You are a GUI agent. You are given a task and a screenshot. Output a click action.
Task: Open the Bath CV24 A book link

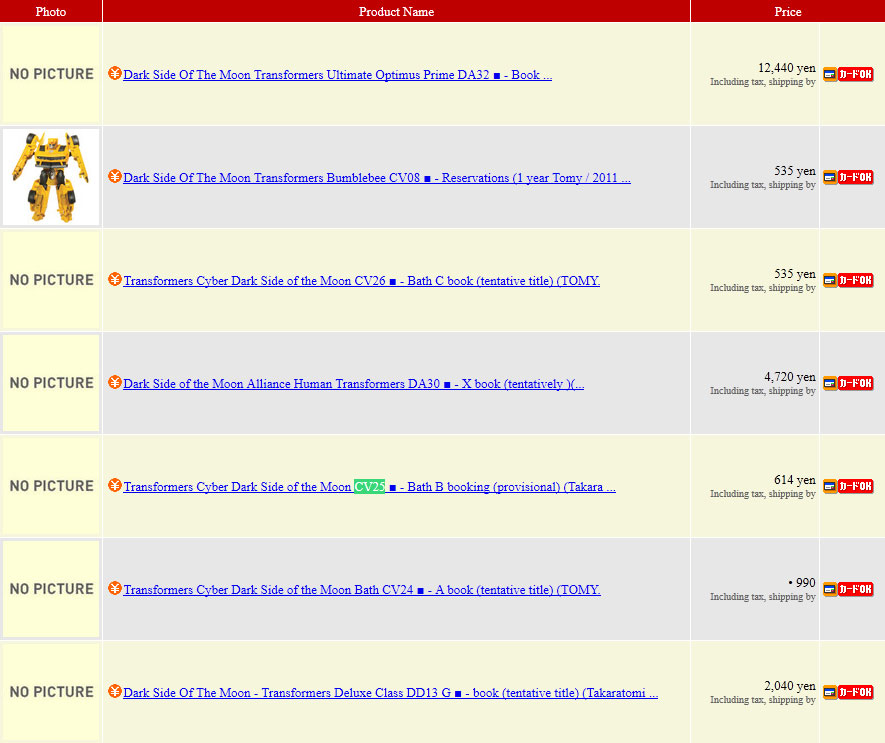361,590
